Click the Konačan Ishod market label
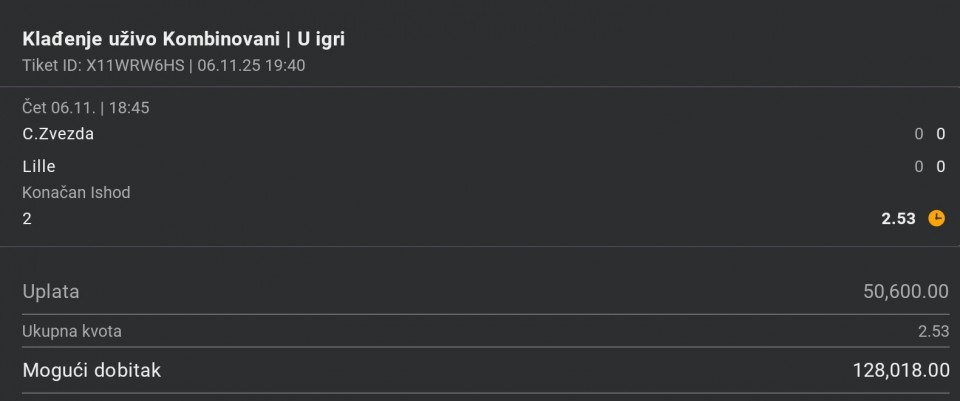Viewport: 960px width, 401px height. (76, 192)
